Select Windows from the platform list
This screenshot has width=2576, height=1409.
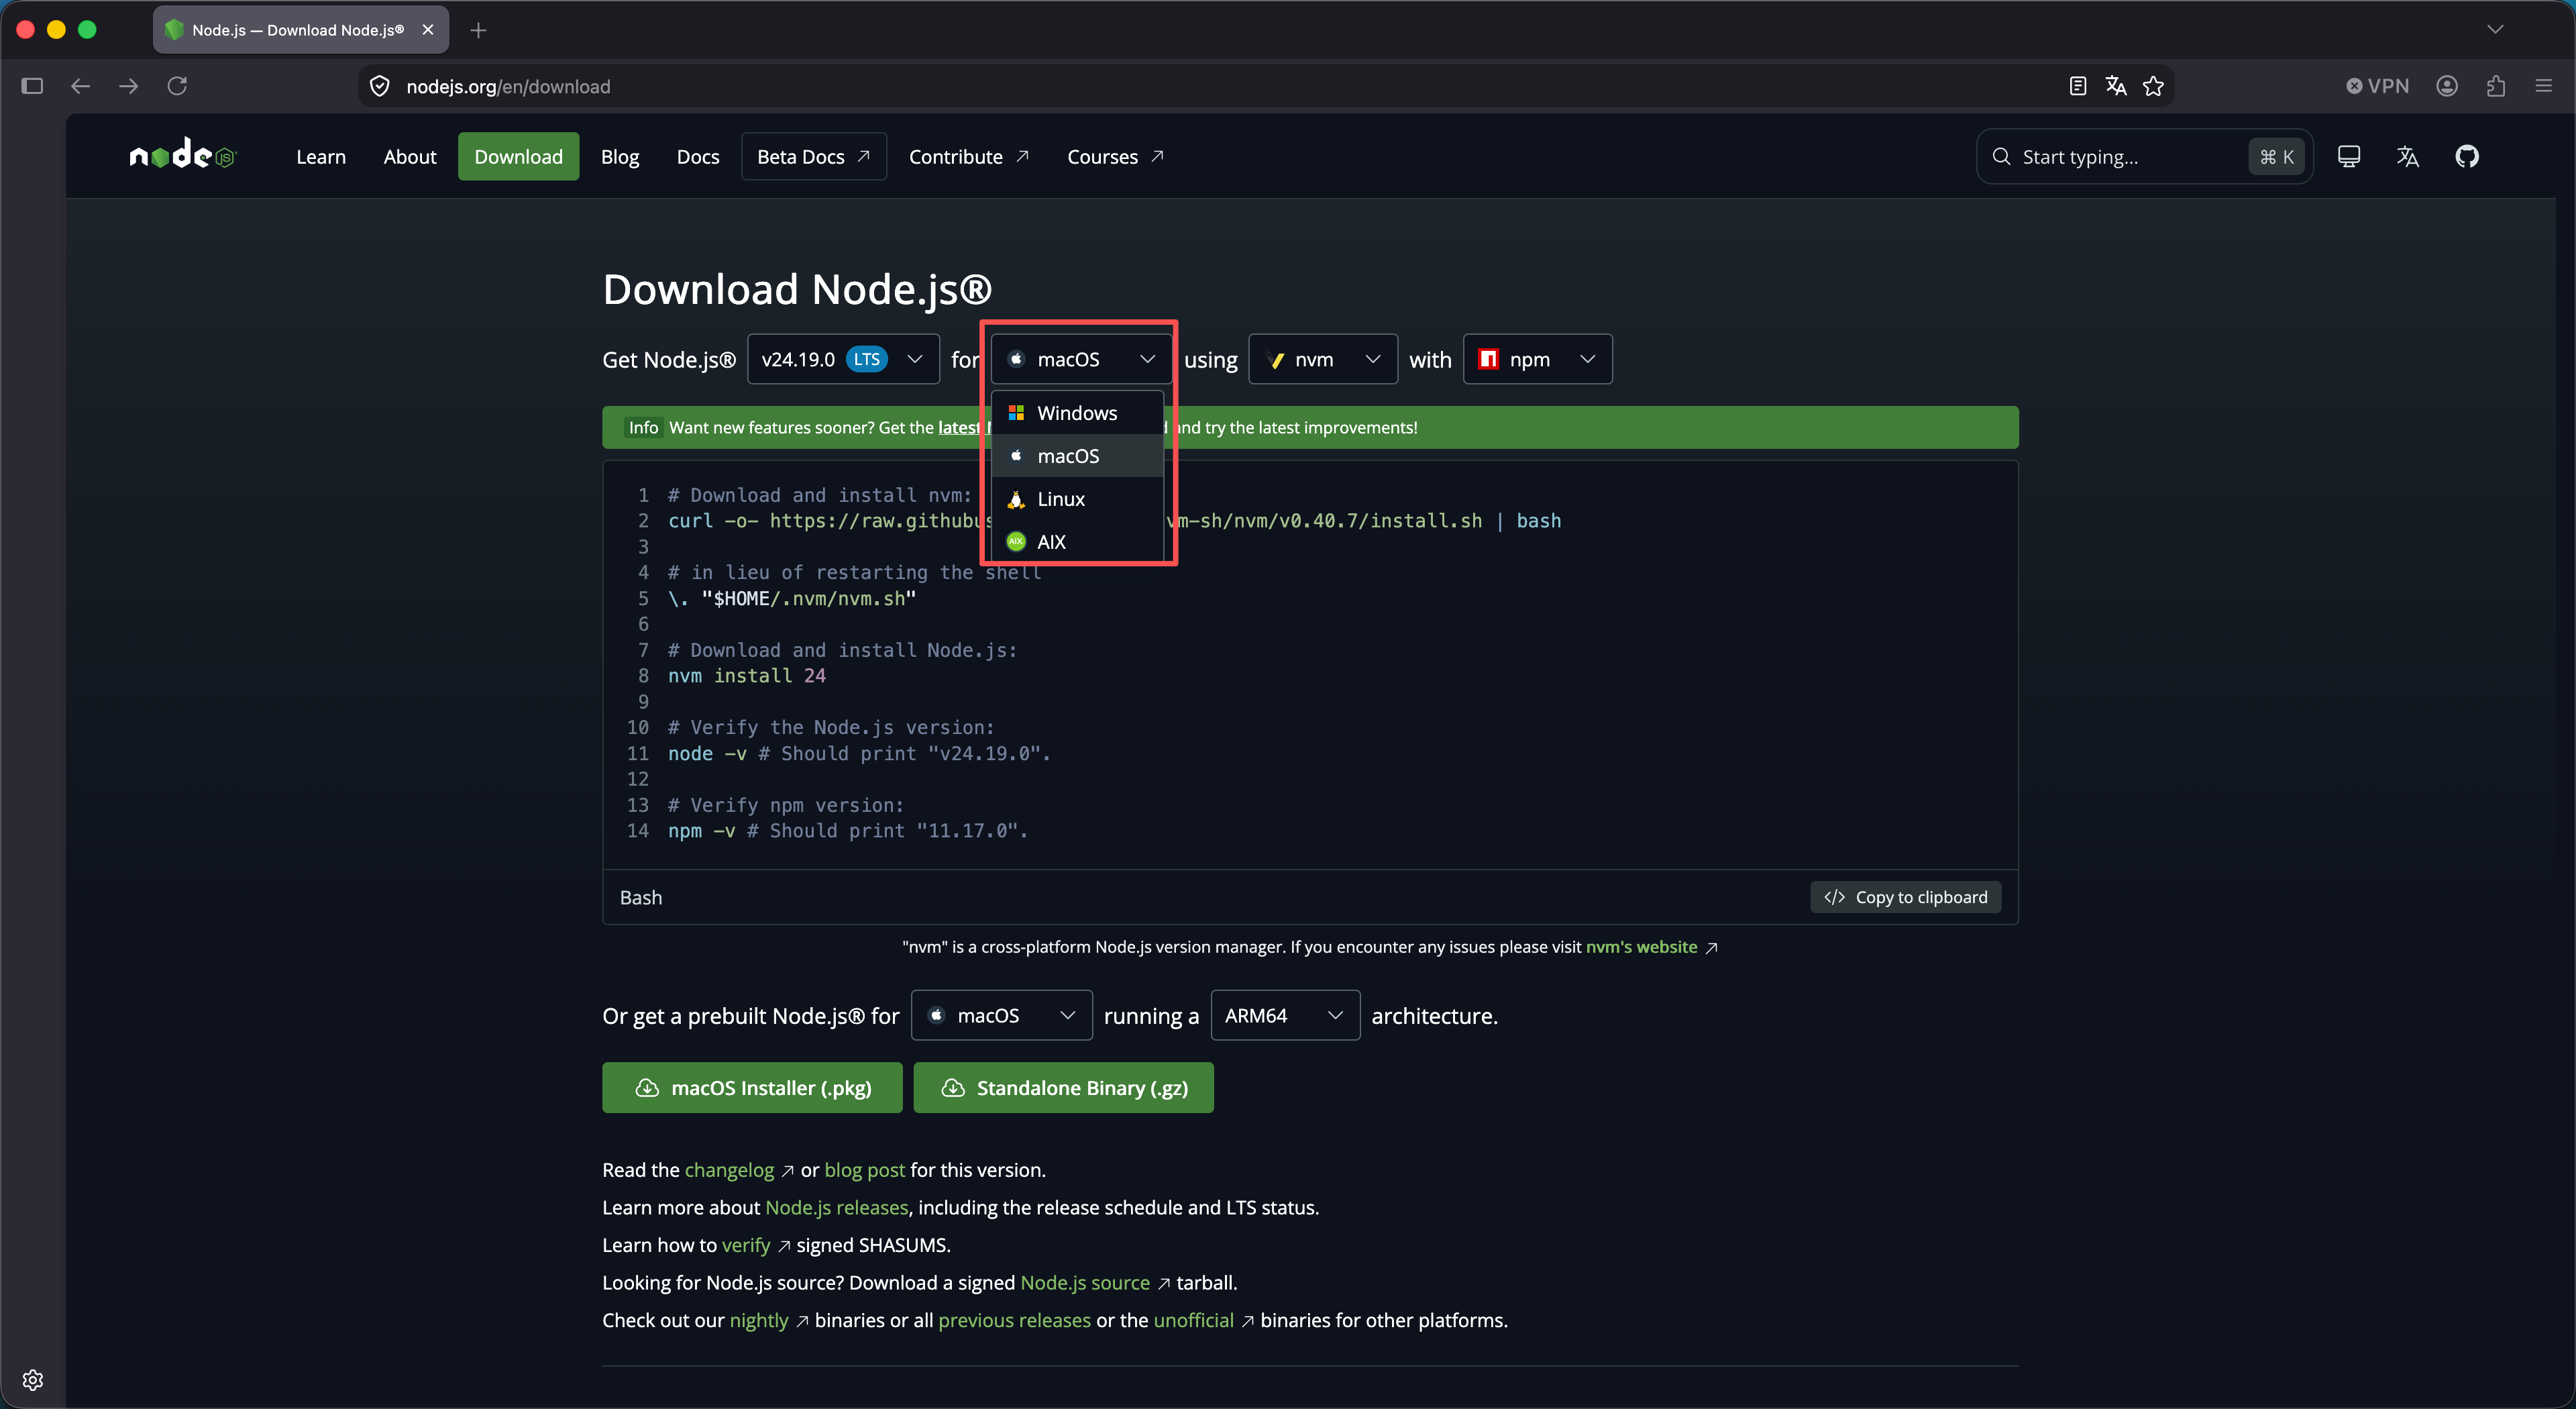[1077, 413]
